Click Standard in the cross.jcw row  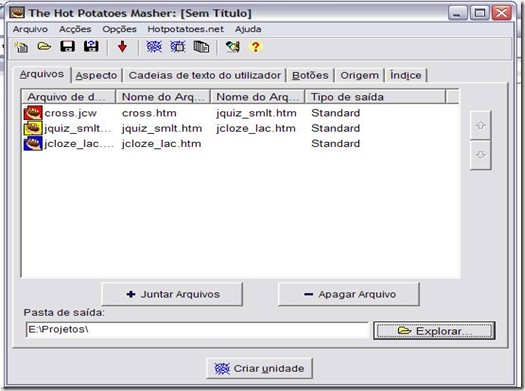pyautogui.click(x=335, y=113)
